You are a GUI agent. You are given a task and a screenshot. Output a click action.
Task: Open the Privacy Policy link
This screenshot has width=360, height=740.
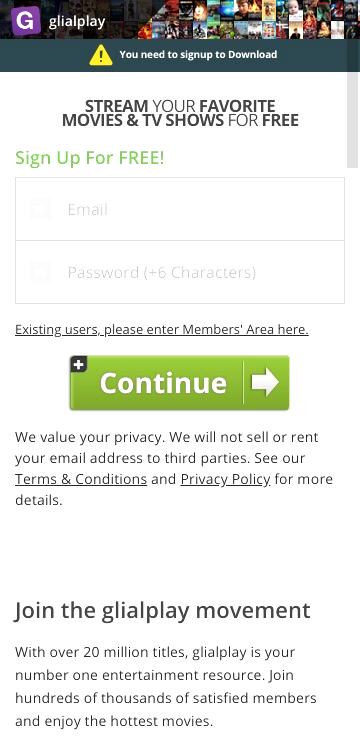click(x=226, y=479)
